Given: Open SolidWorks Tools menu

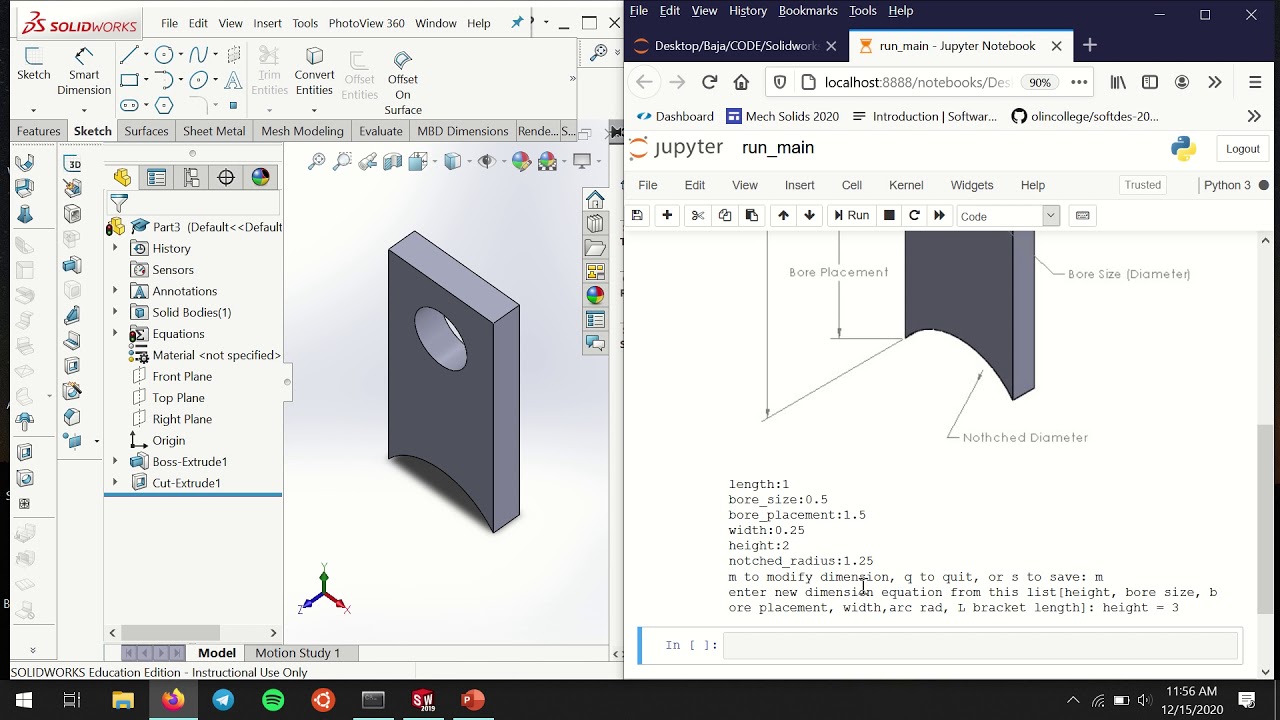Looking at the screenshot, I should pyautogui.click(x=305, y=23).
